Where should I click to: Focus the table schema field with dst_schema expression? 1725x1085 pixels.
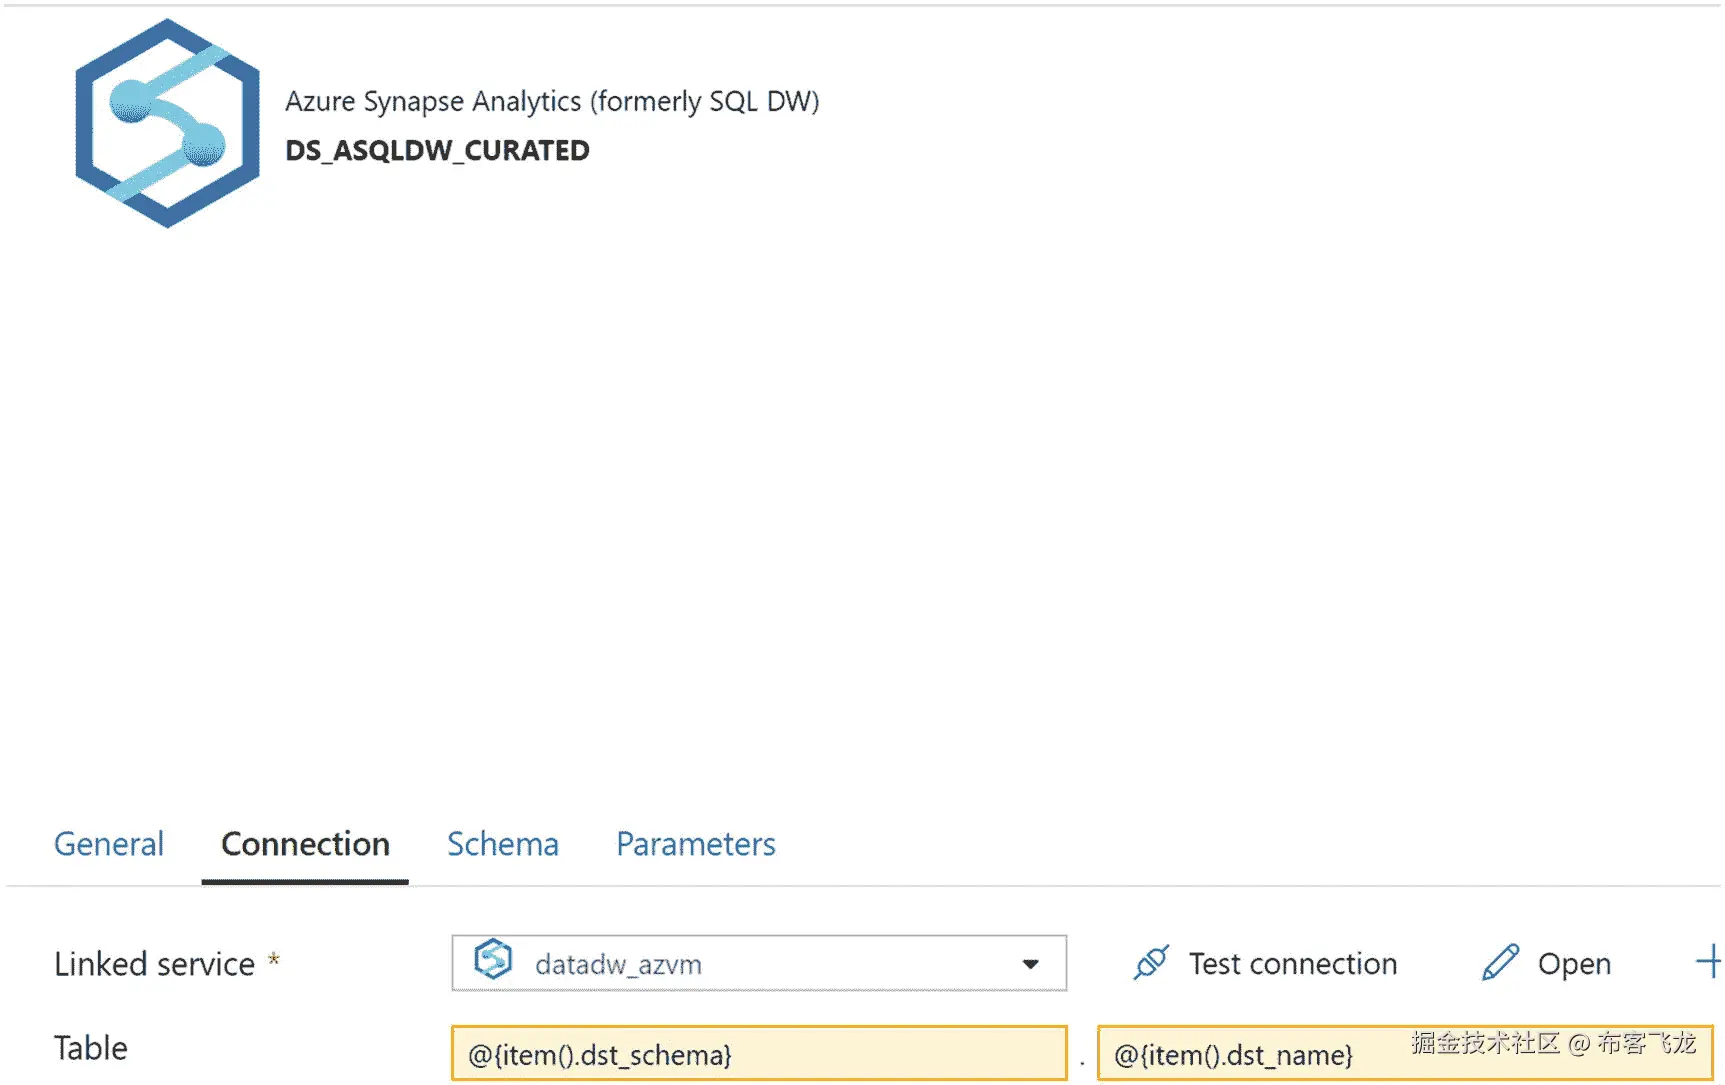pyautogui.click(x=758, y=1054)
